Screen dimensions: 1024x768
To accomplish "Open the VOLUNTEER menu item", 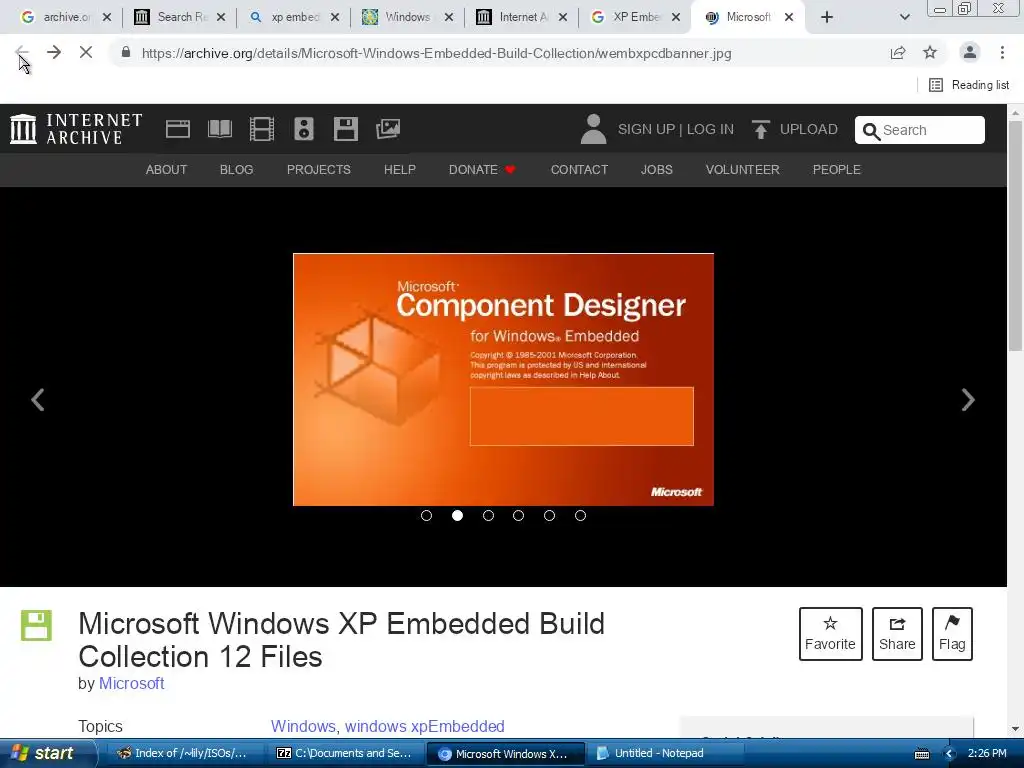I will click(743, 170).
